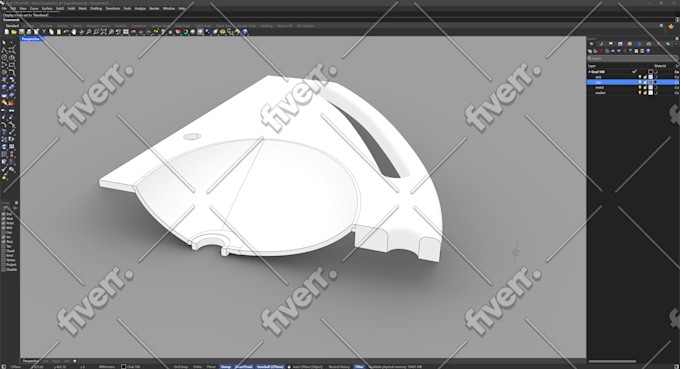The width and height of the screenshot is (680, 369).
Task: Toggle Gumball (CPlane) in status bar
Action: pos(270,366)
